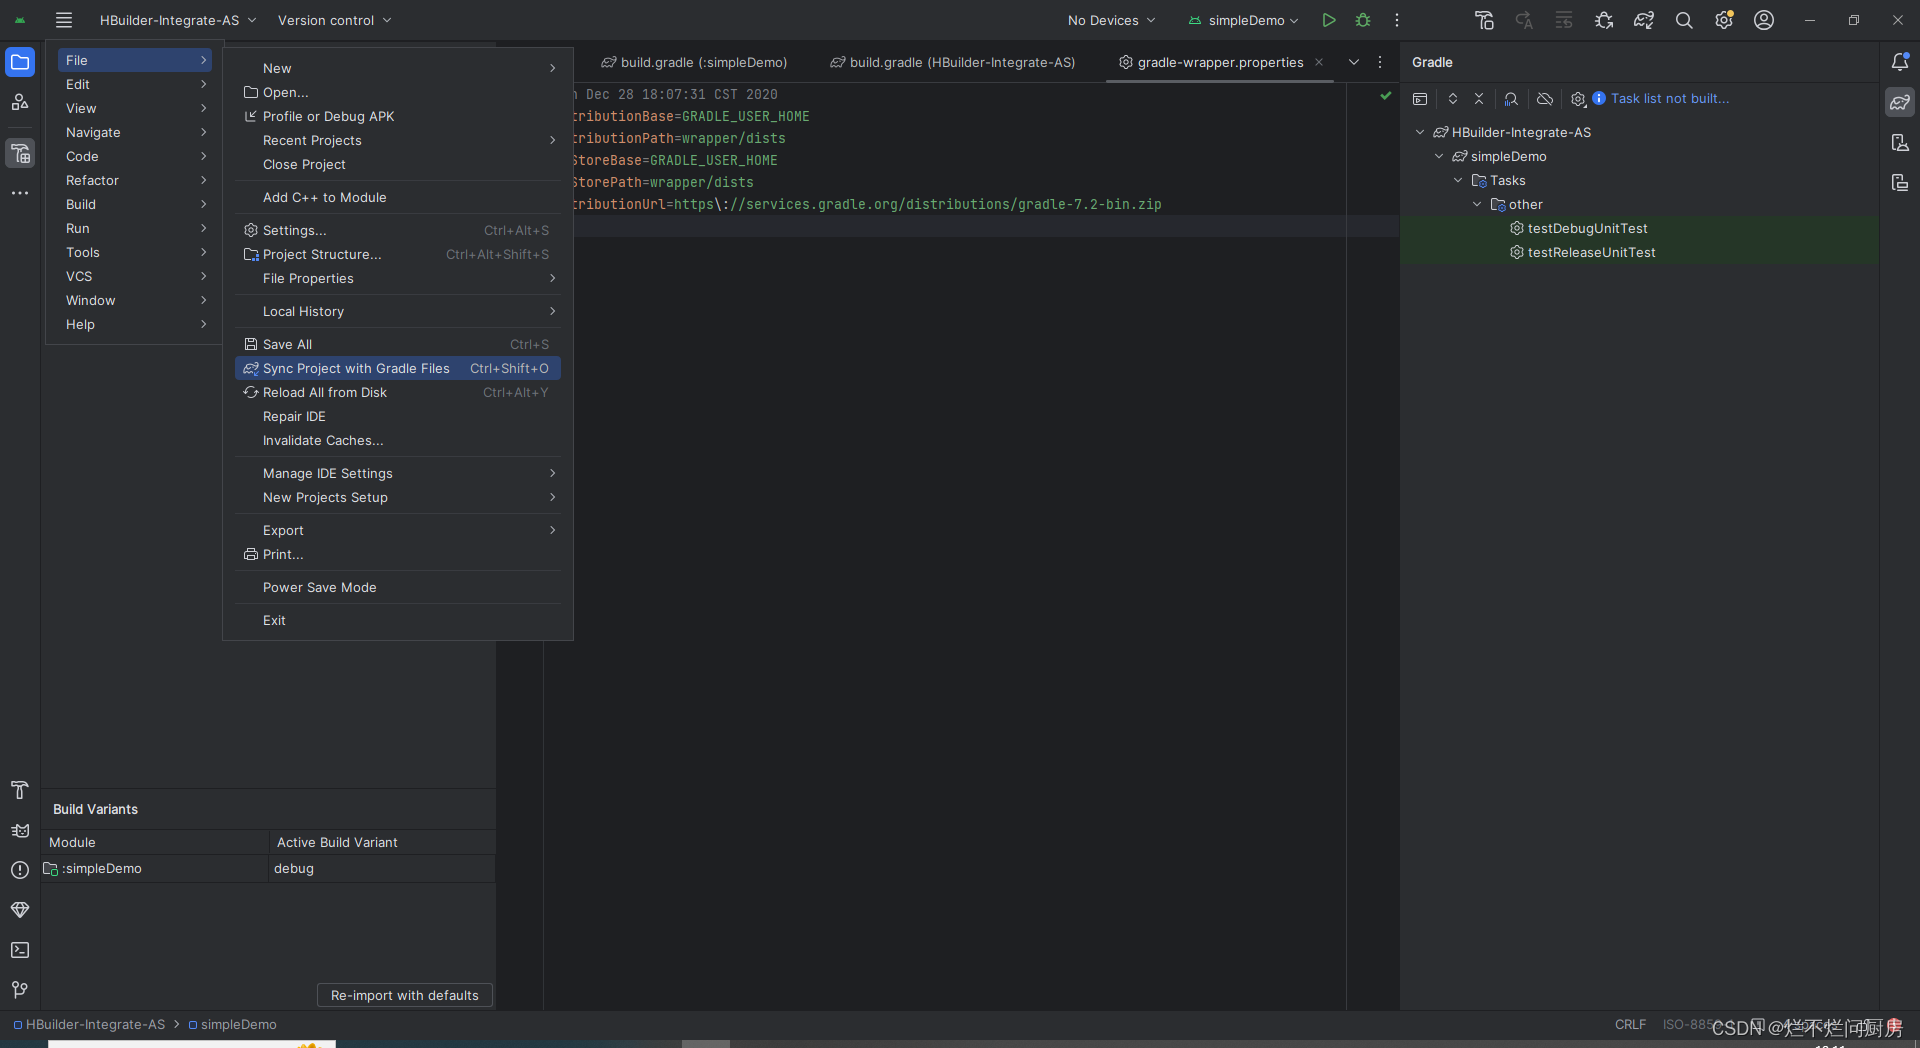1920x1048 pixels.
Task: Sync project using the Gradle sync toolbar icon
Action: tap(1644, 20)
